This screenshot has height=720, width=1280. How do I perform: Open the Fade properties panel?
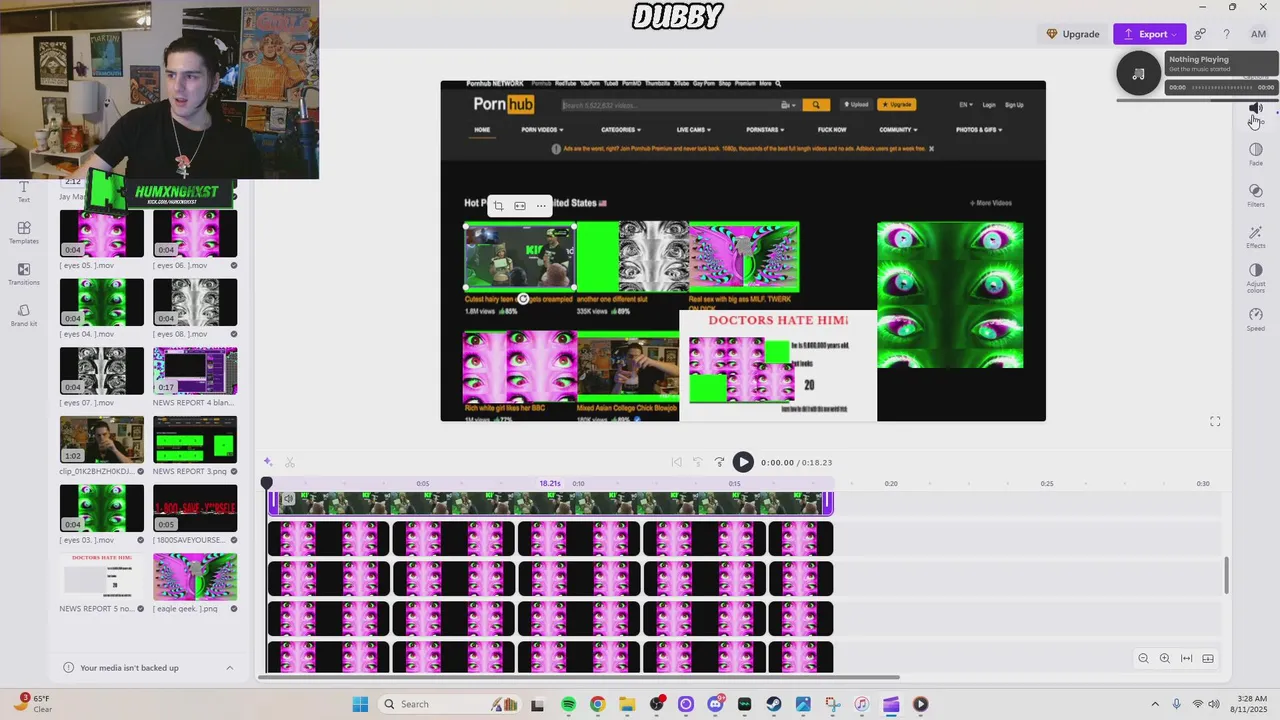(x=1256, y=154)
